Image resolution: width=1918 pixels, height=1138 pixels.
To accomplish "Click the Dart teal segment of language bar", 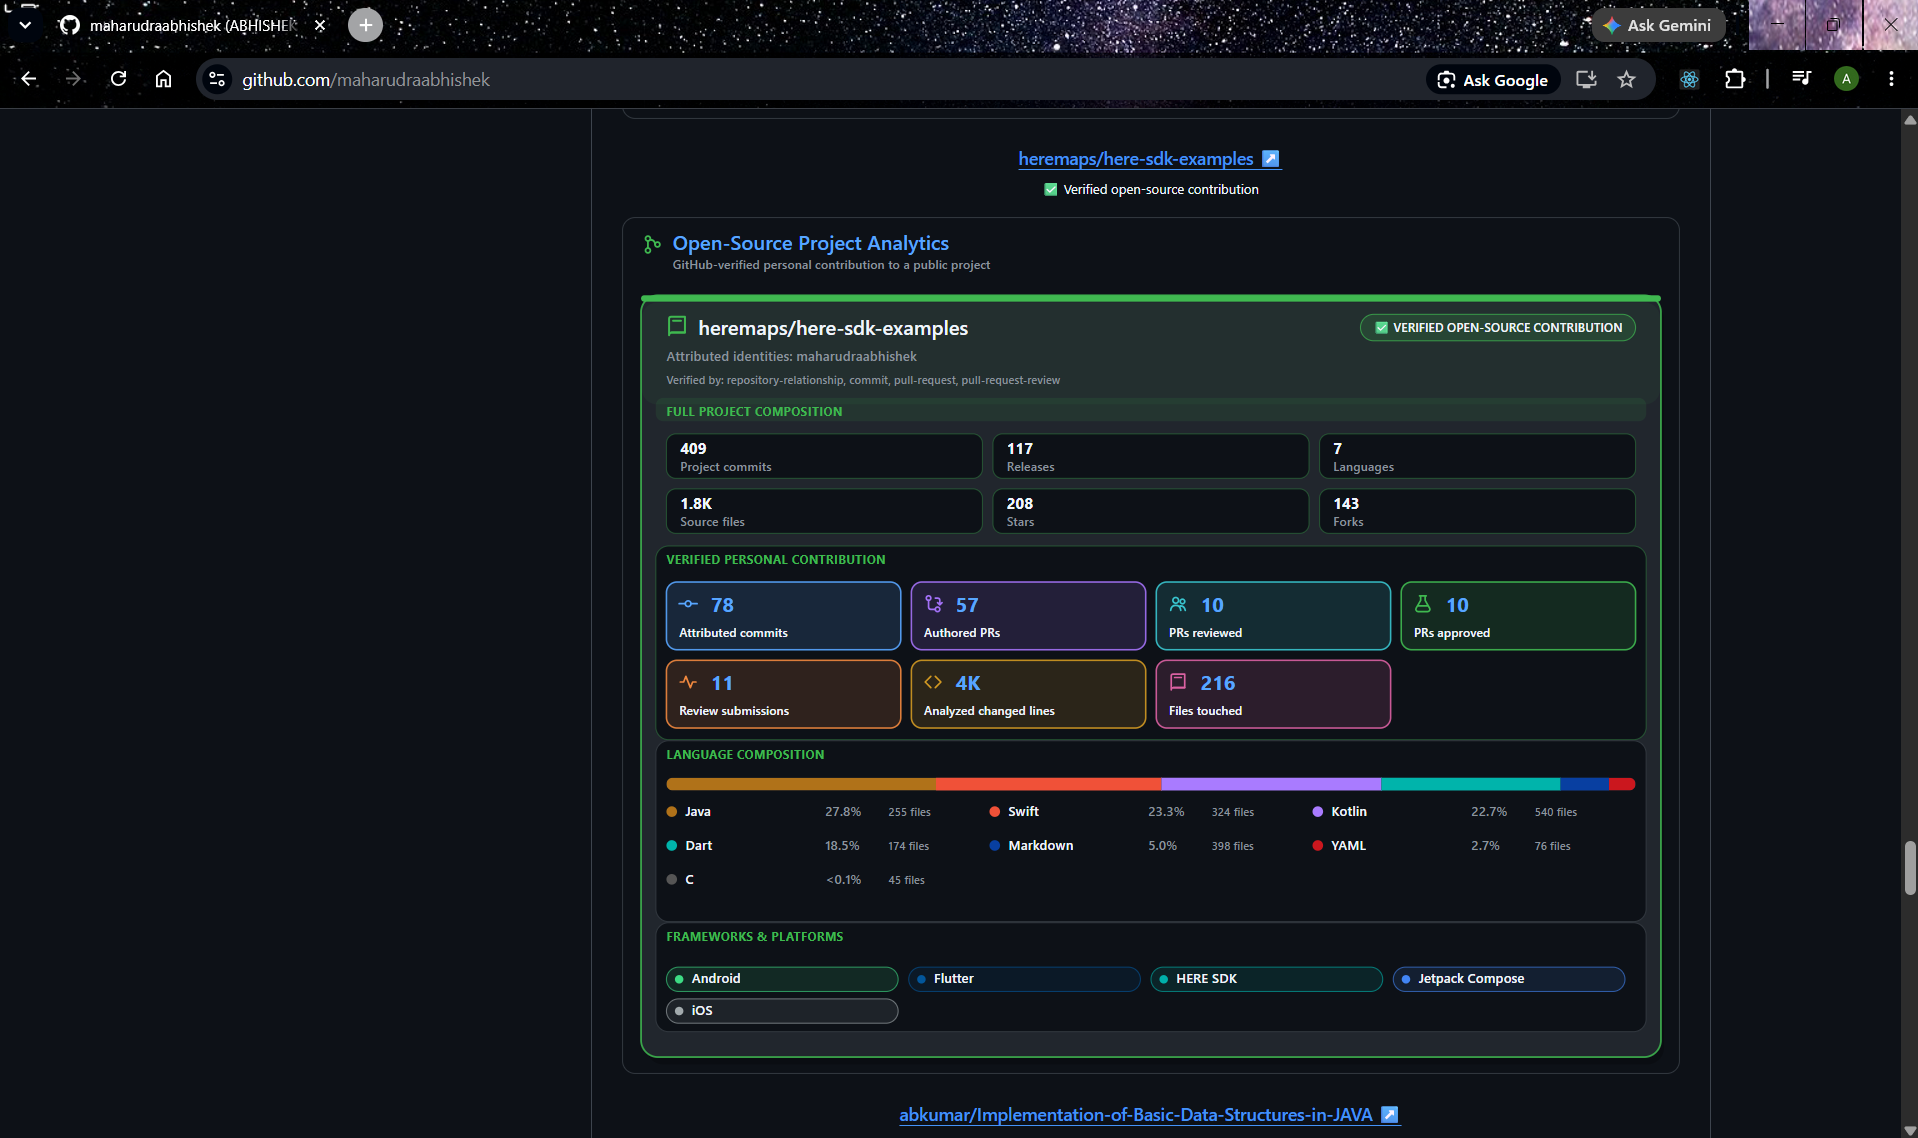I will [1470, 784].
